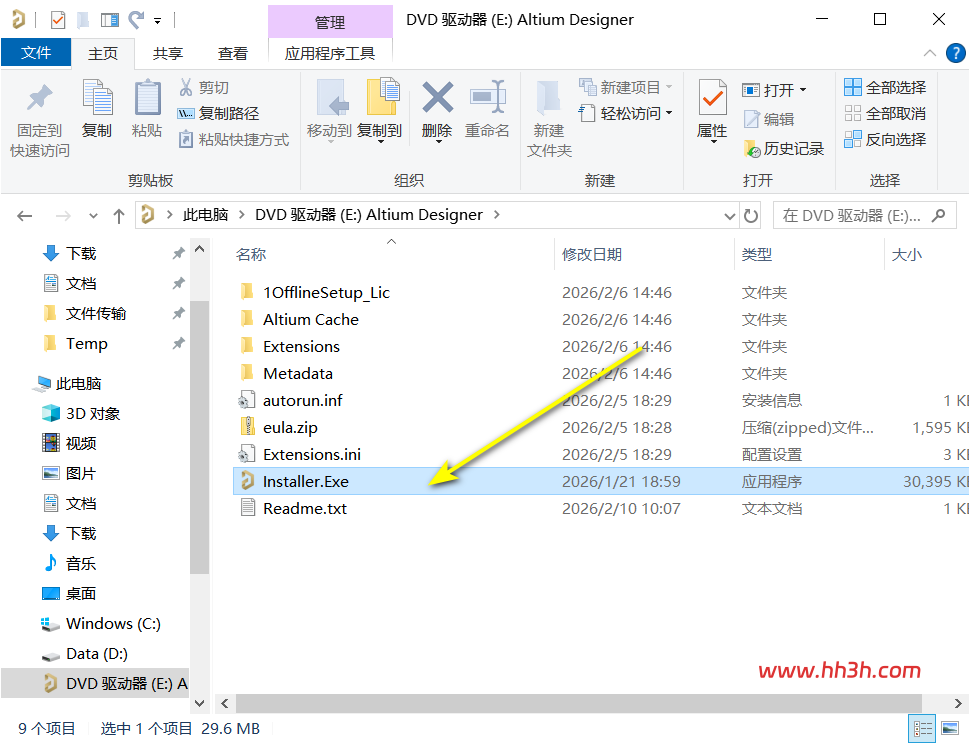
Task: Select the 1OfflineSetup_Lic folder
Action: [326, 293]
